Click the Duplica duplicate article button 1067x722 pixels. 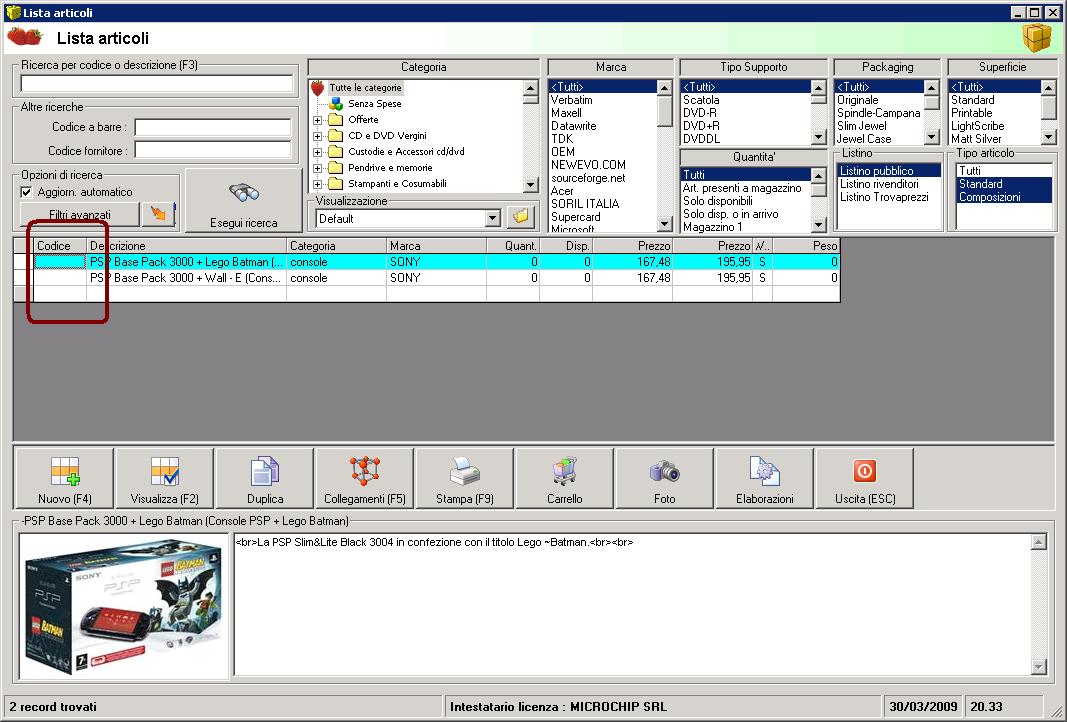265,478
